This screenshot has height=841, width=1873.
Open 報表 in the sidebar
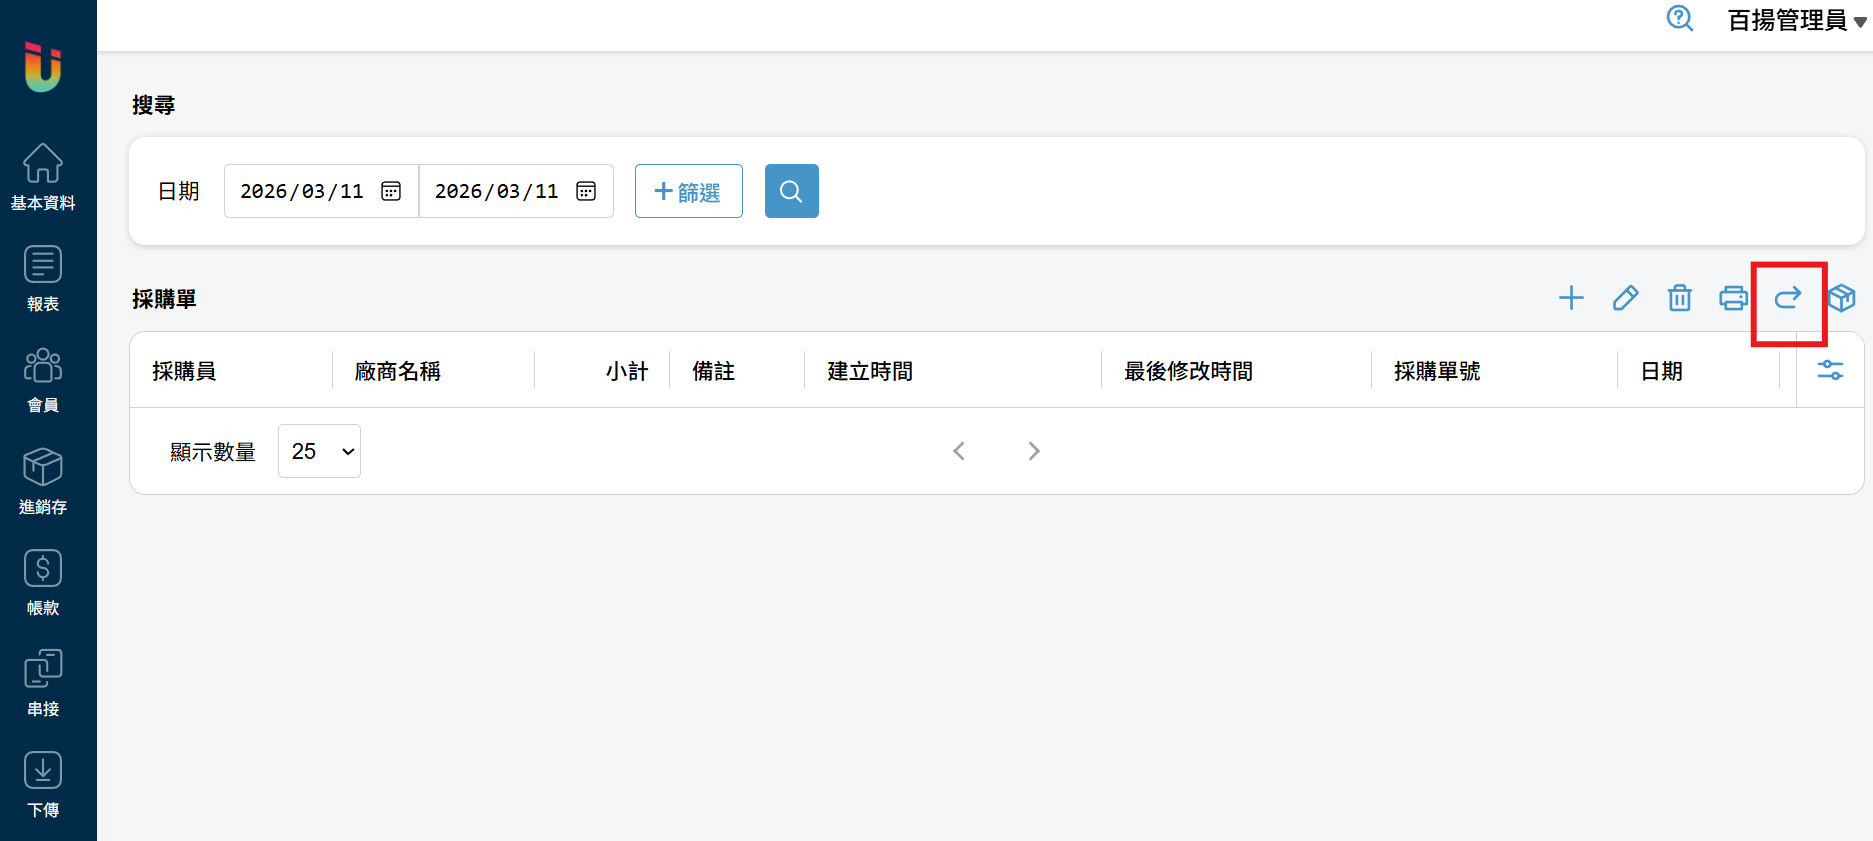point(43,278)
